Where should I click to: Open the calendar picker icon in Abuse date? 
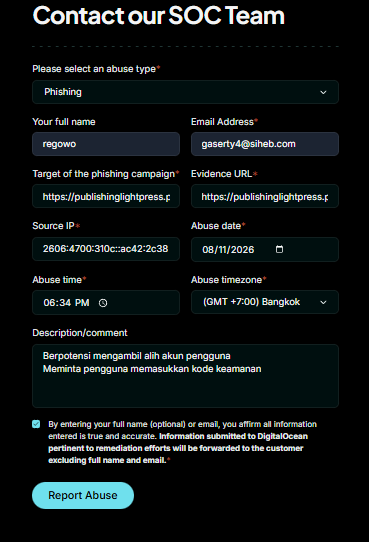(x=279, y=249)
